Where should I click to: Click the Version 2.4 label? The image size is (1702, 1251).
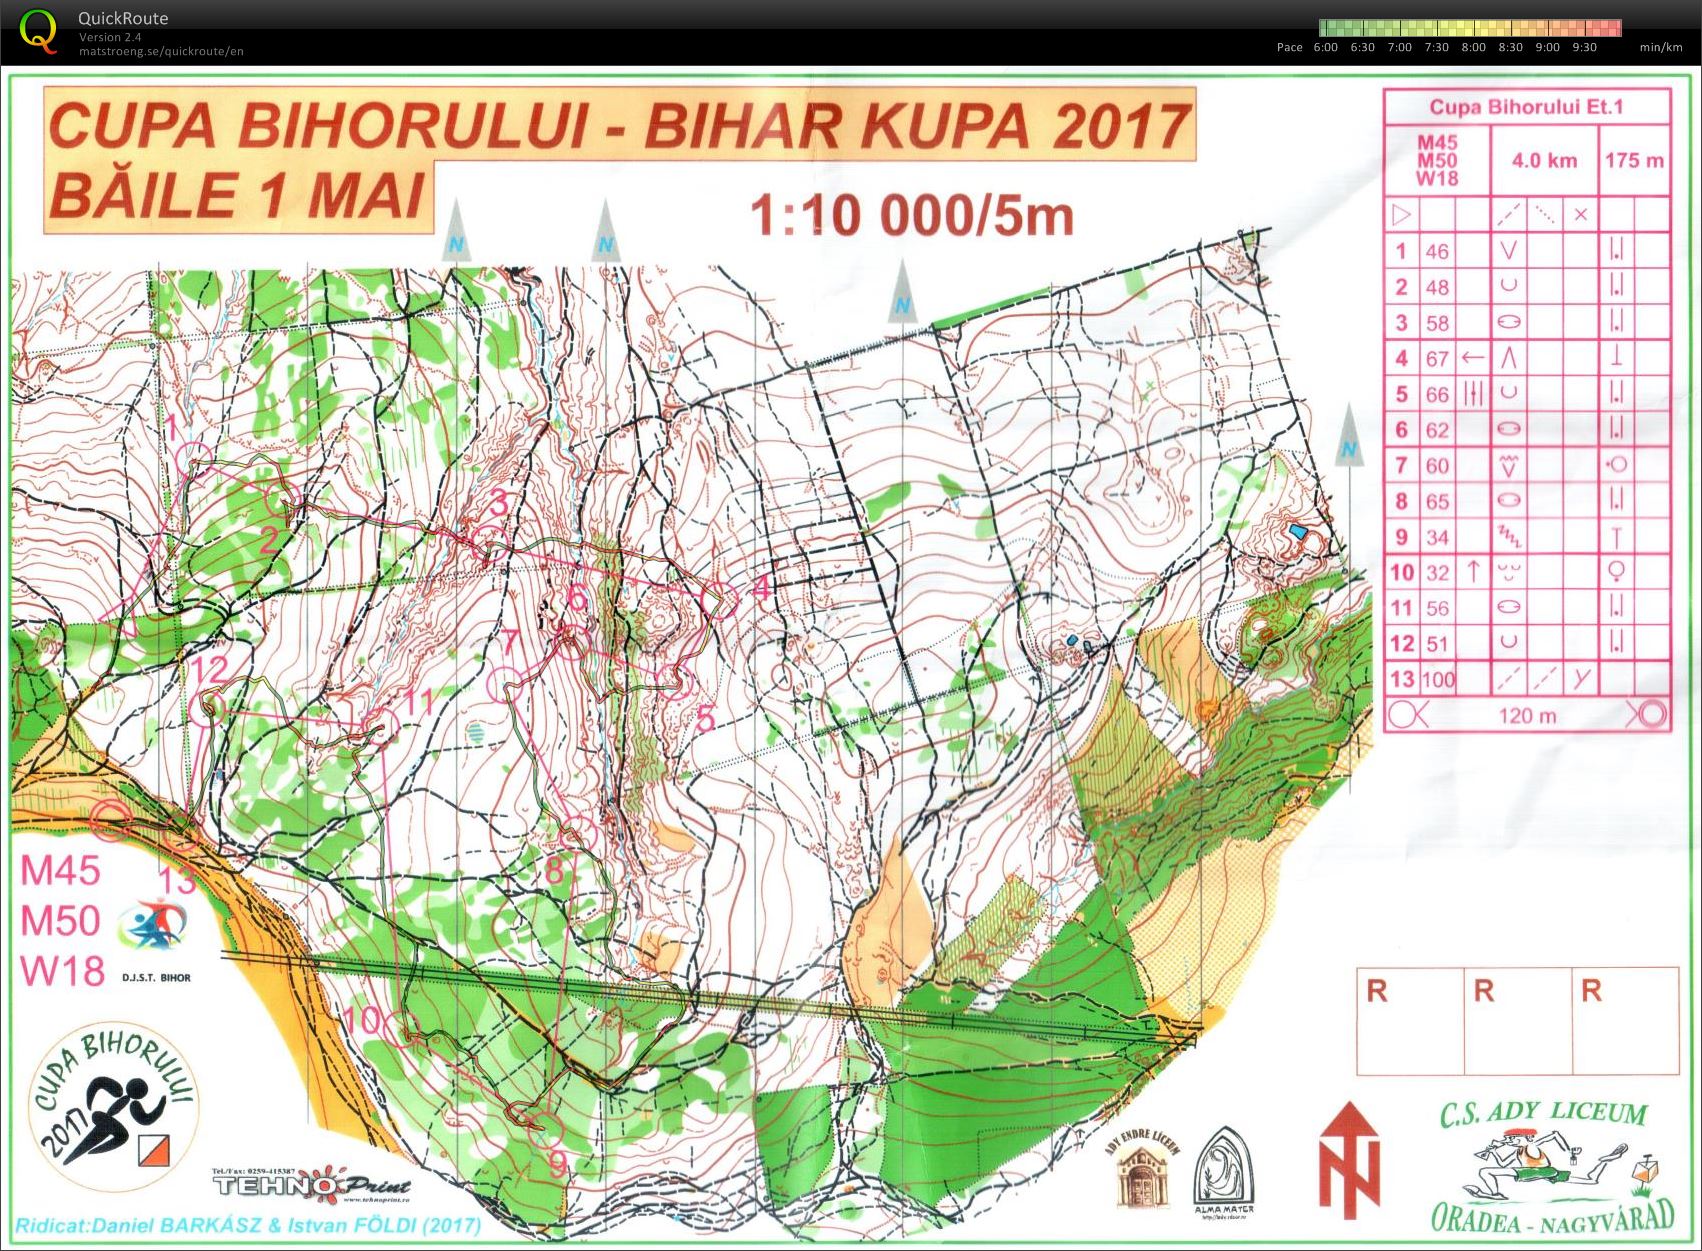point(109,38)
